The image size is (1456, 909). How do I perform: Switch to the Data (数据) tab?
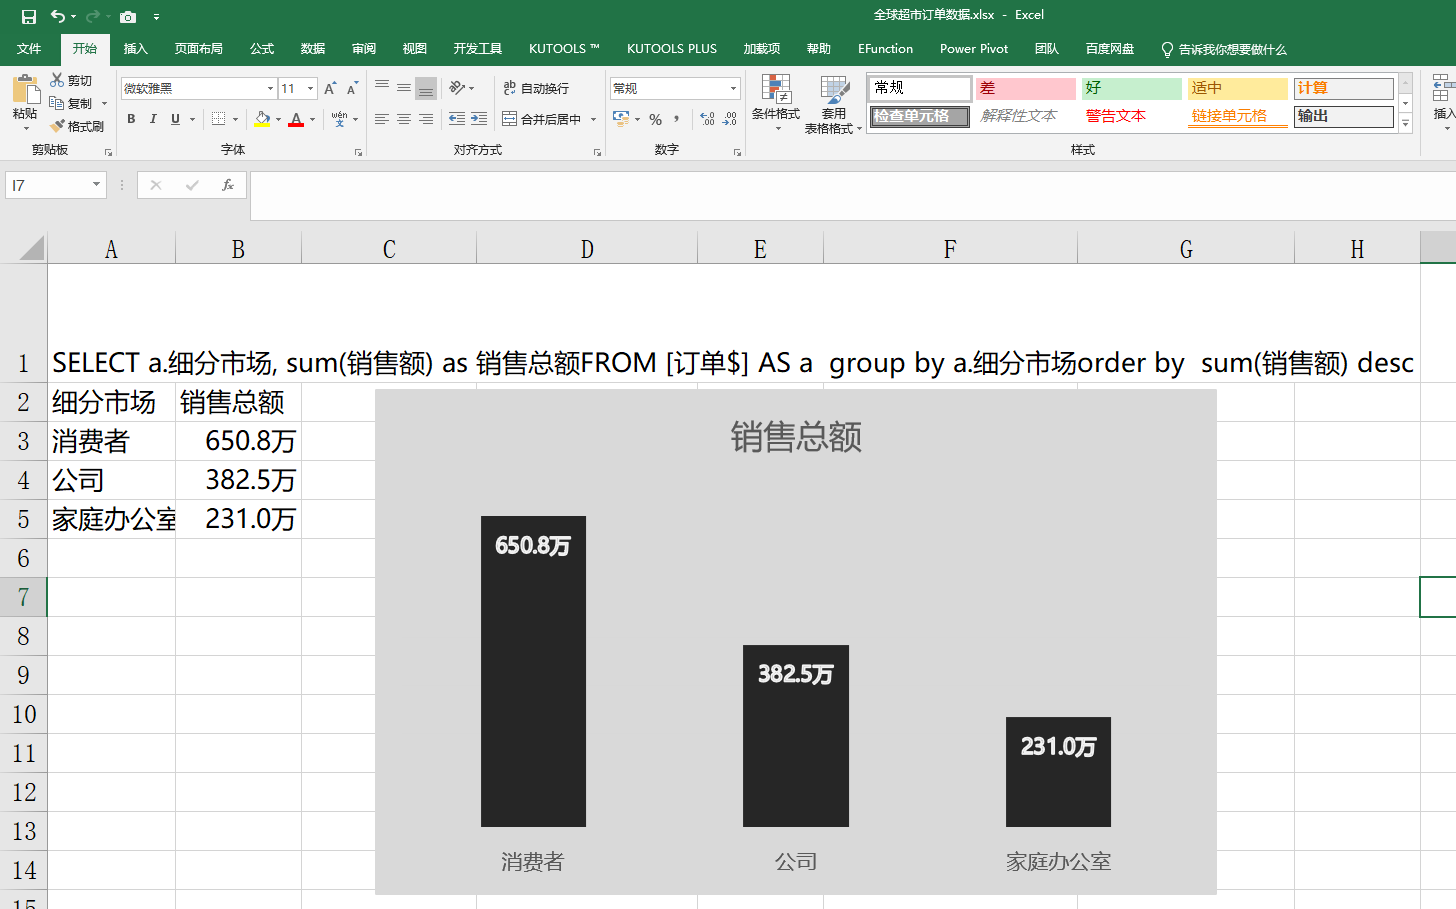(313, 49)
